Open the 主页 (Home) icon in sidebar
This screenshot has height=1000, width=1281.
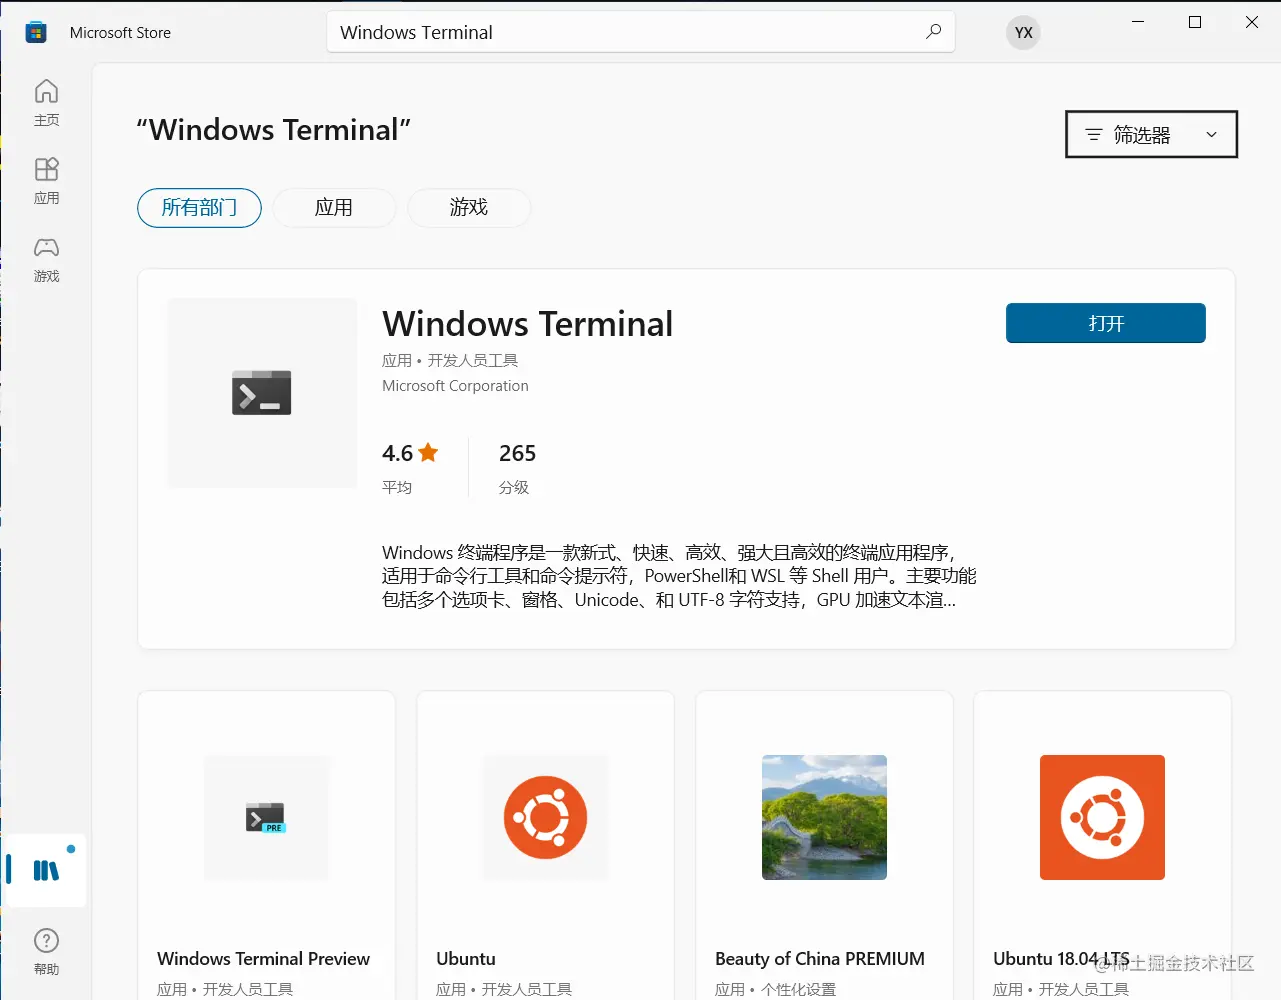pyautogui.click(x=46, y=101)
